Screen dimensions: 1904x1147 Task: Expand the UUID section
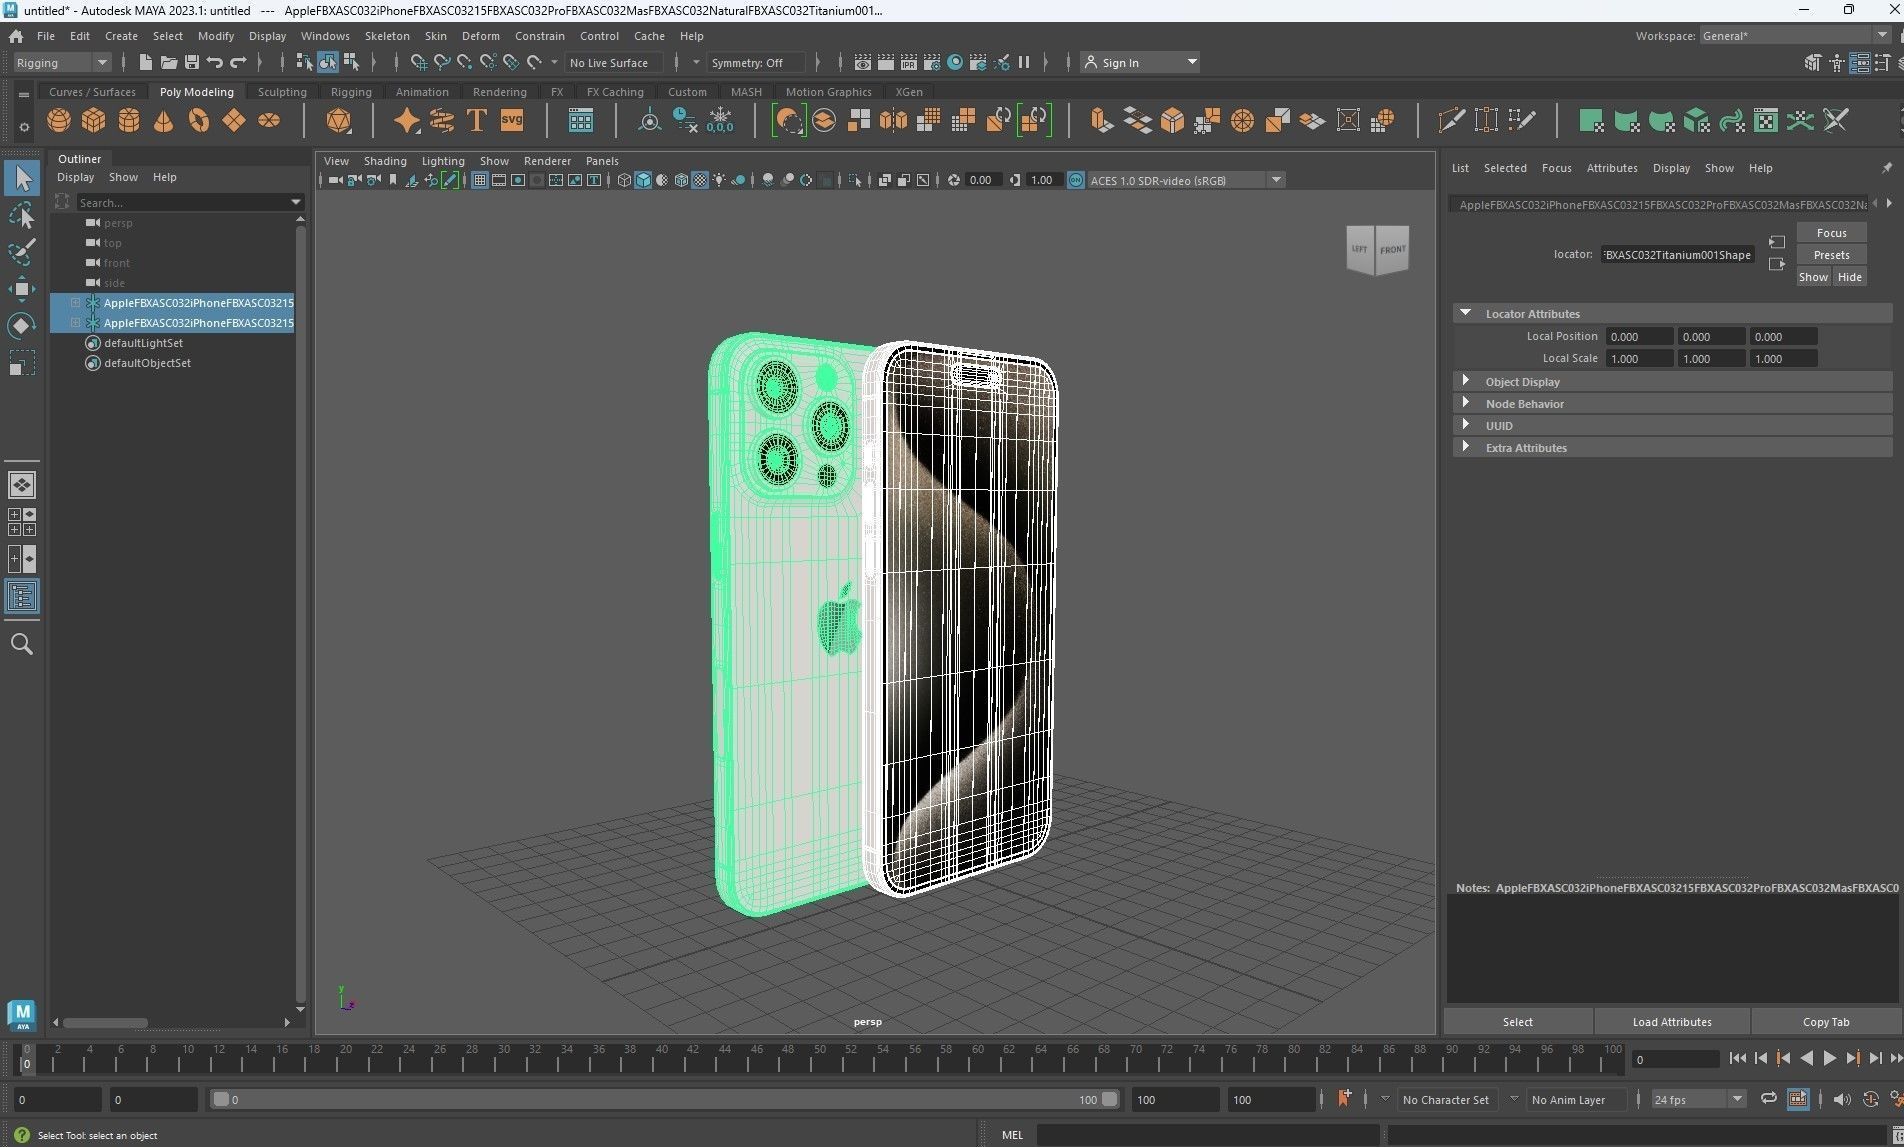click(x=1672, y=426)
